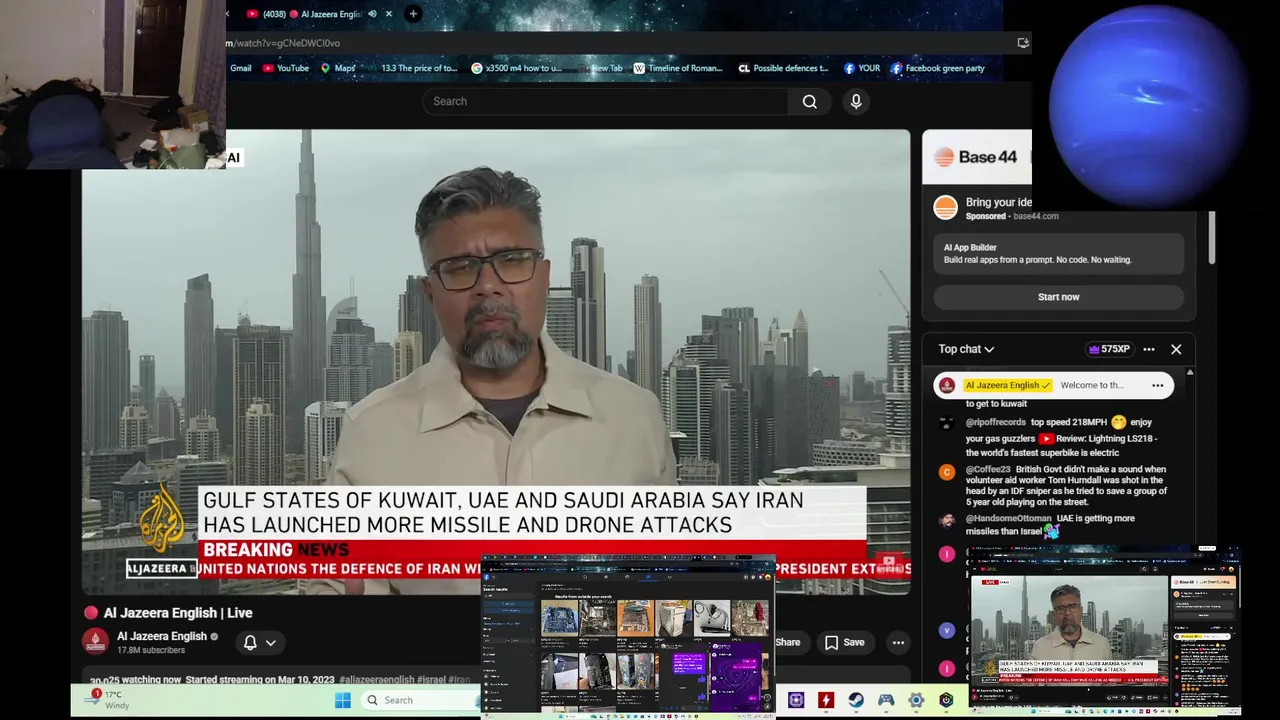Viewport: 1280px width, 720px height.
Task: Click the 575XP crown badge in chat
Action: (1109, 349)
